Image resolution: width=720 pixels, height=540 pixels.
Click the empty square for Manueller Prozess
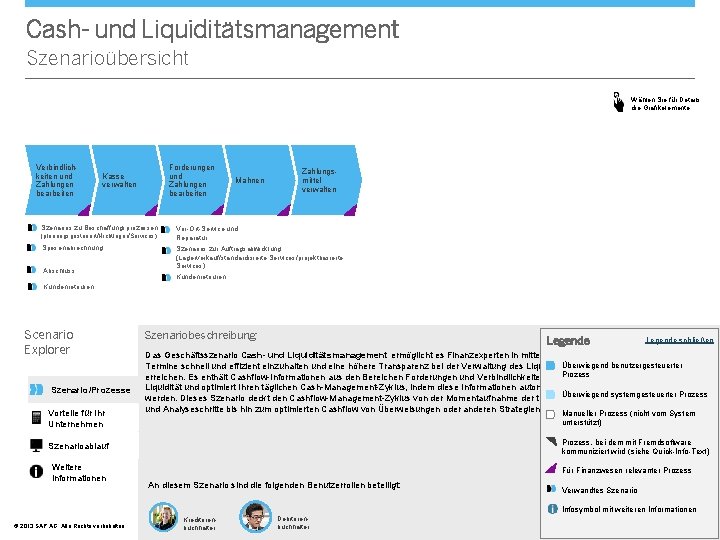[x=551, y=415]
